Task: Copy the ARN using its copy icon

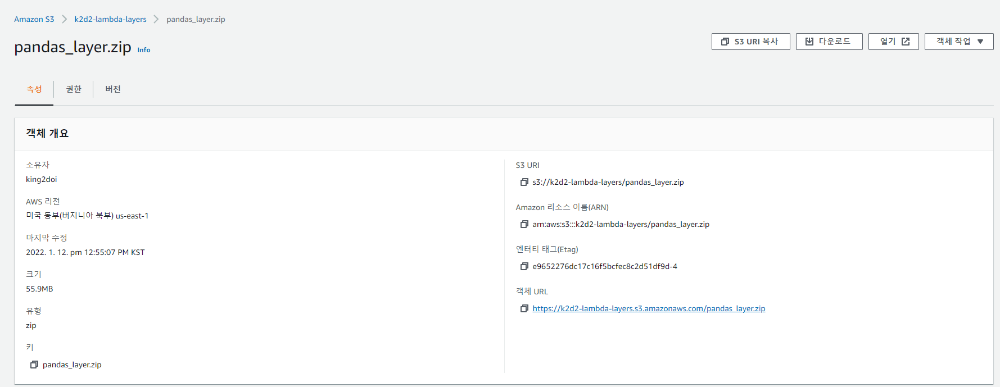Action: (x=524, y=224)
